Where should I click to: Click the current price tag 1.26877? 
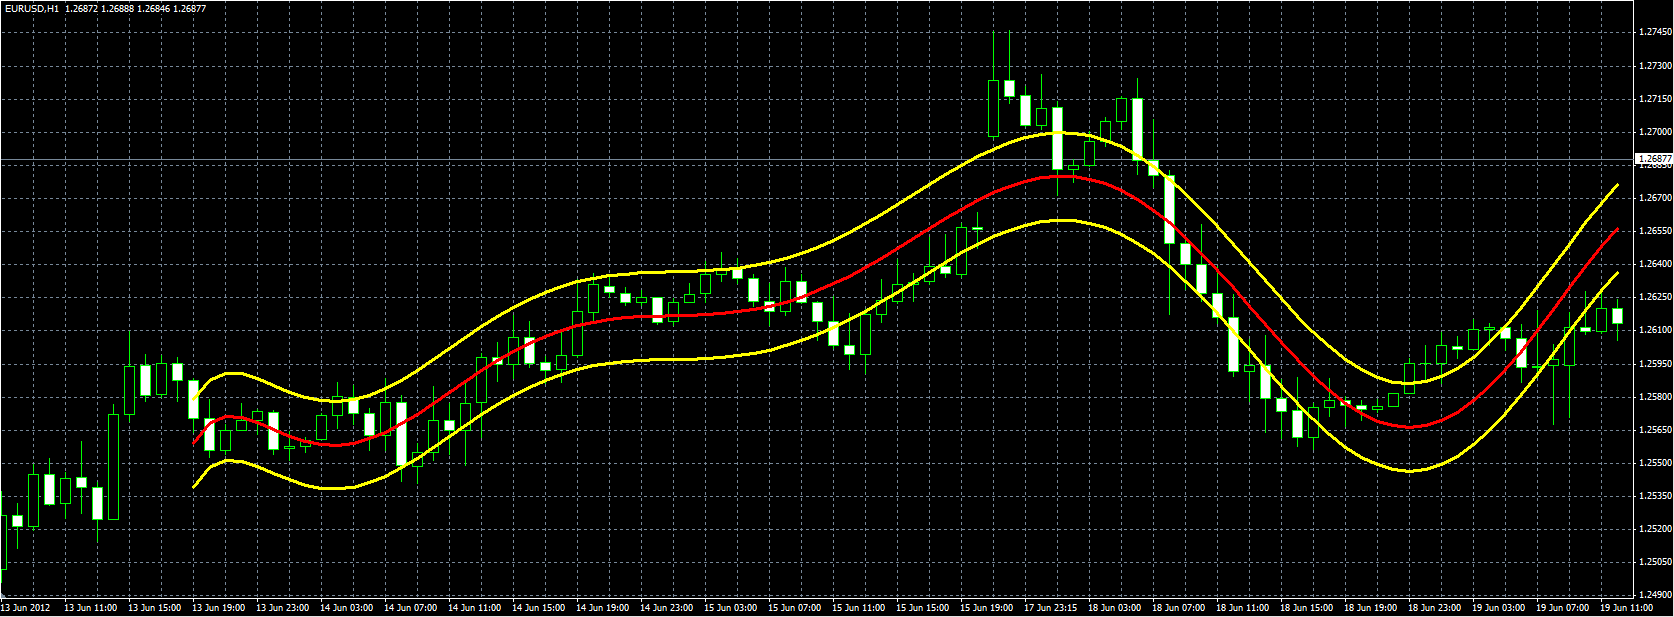click(x=1654, y=158)
